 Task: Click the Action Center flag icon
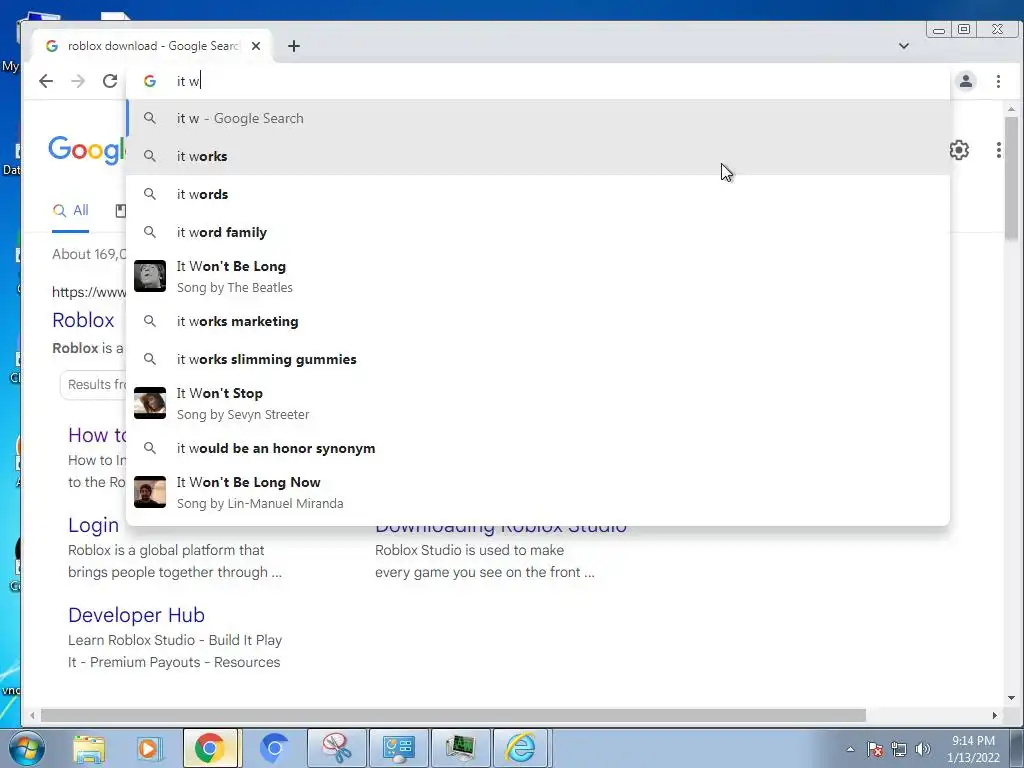tap(875, 749)
